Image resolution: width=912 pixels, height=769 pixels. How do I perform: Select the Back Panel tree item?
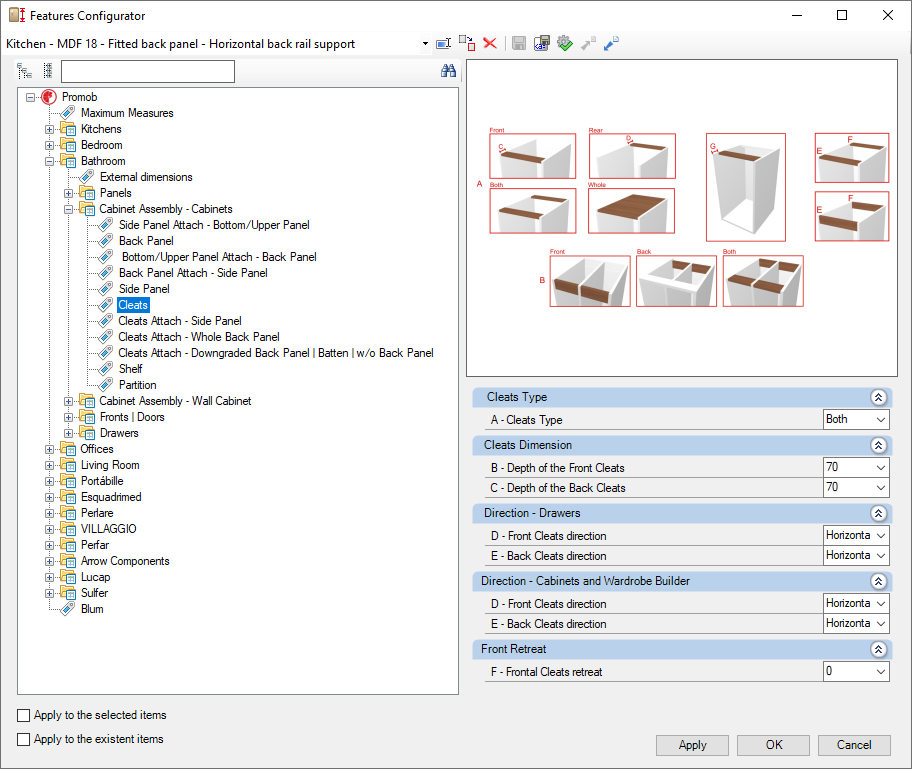click(146, 241)
